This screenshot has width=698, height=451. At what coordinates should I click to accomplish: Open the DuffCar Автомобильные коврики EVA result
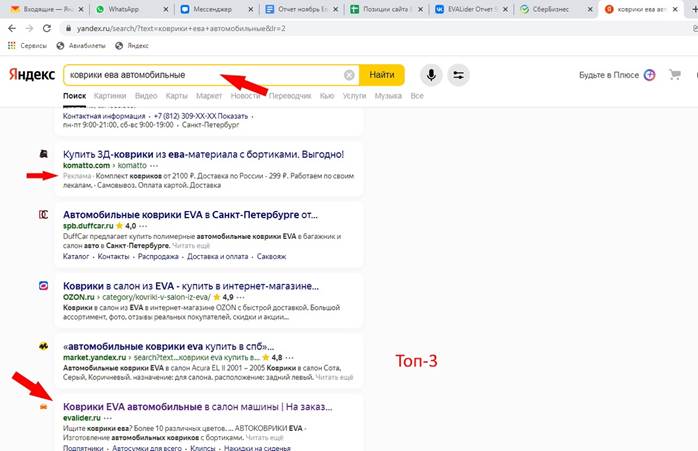pyautogui.click(x=190, y=215)
